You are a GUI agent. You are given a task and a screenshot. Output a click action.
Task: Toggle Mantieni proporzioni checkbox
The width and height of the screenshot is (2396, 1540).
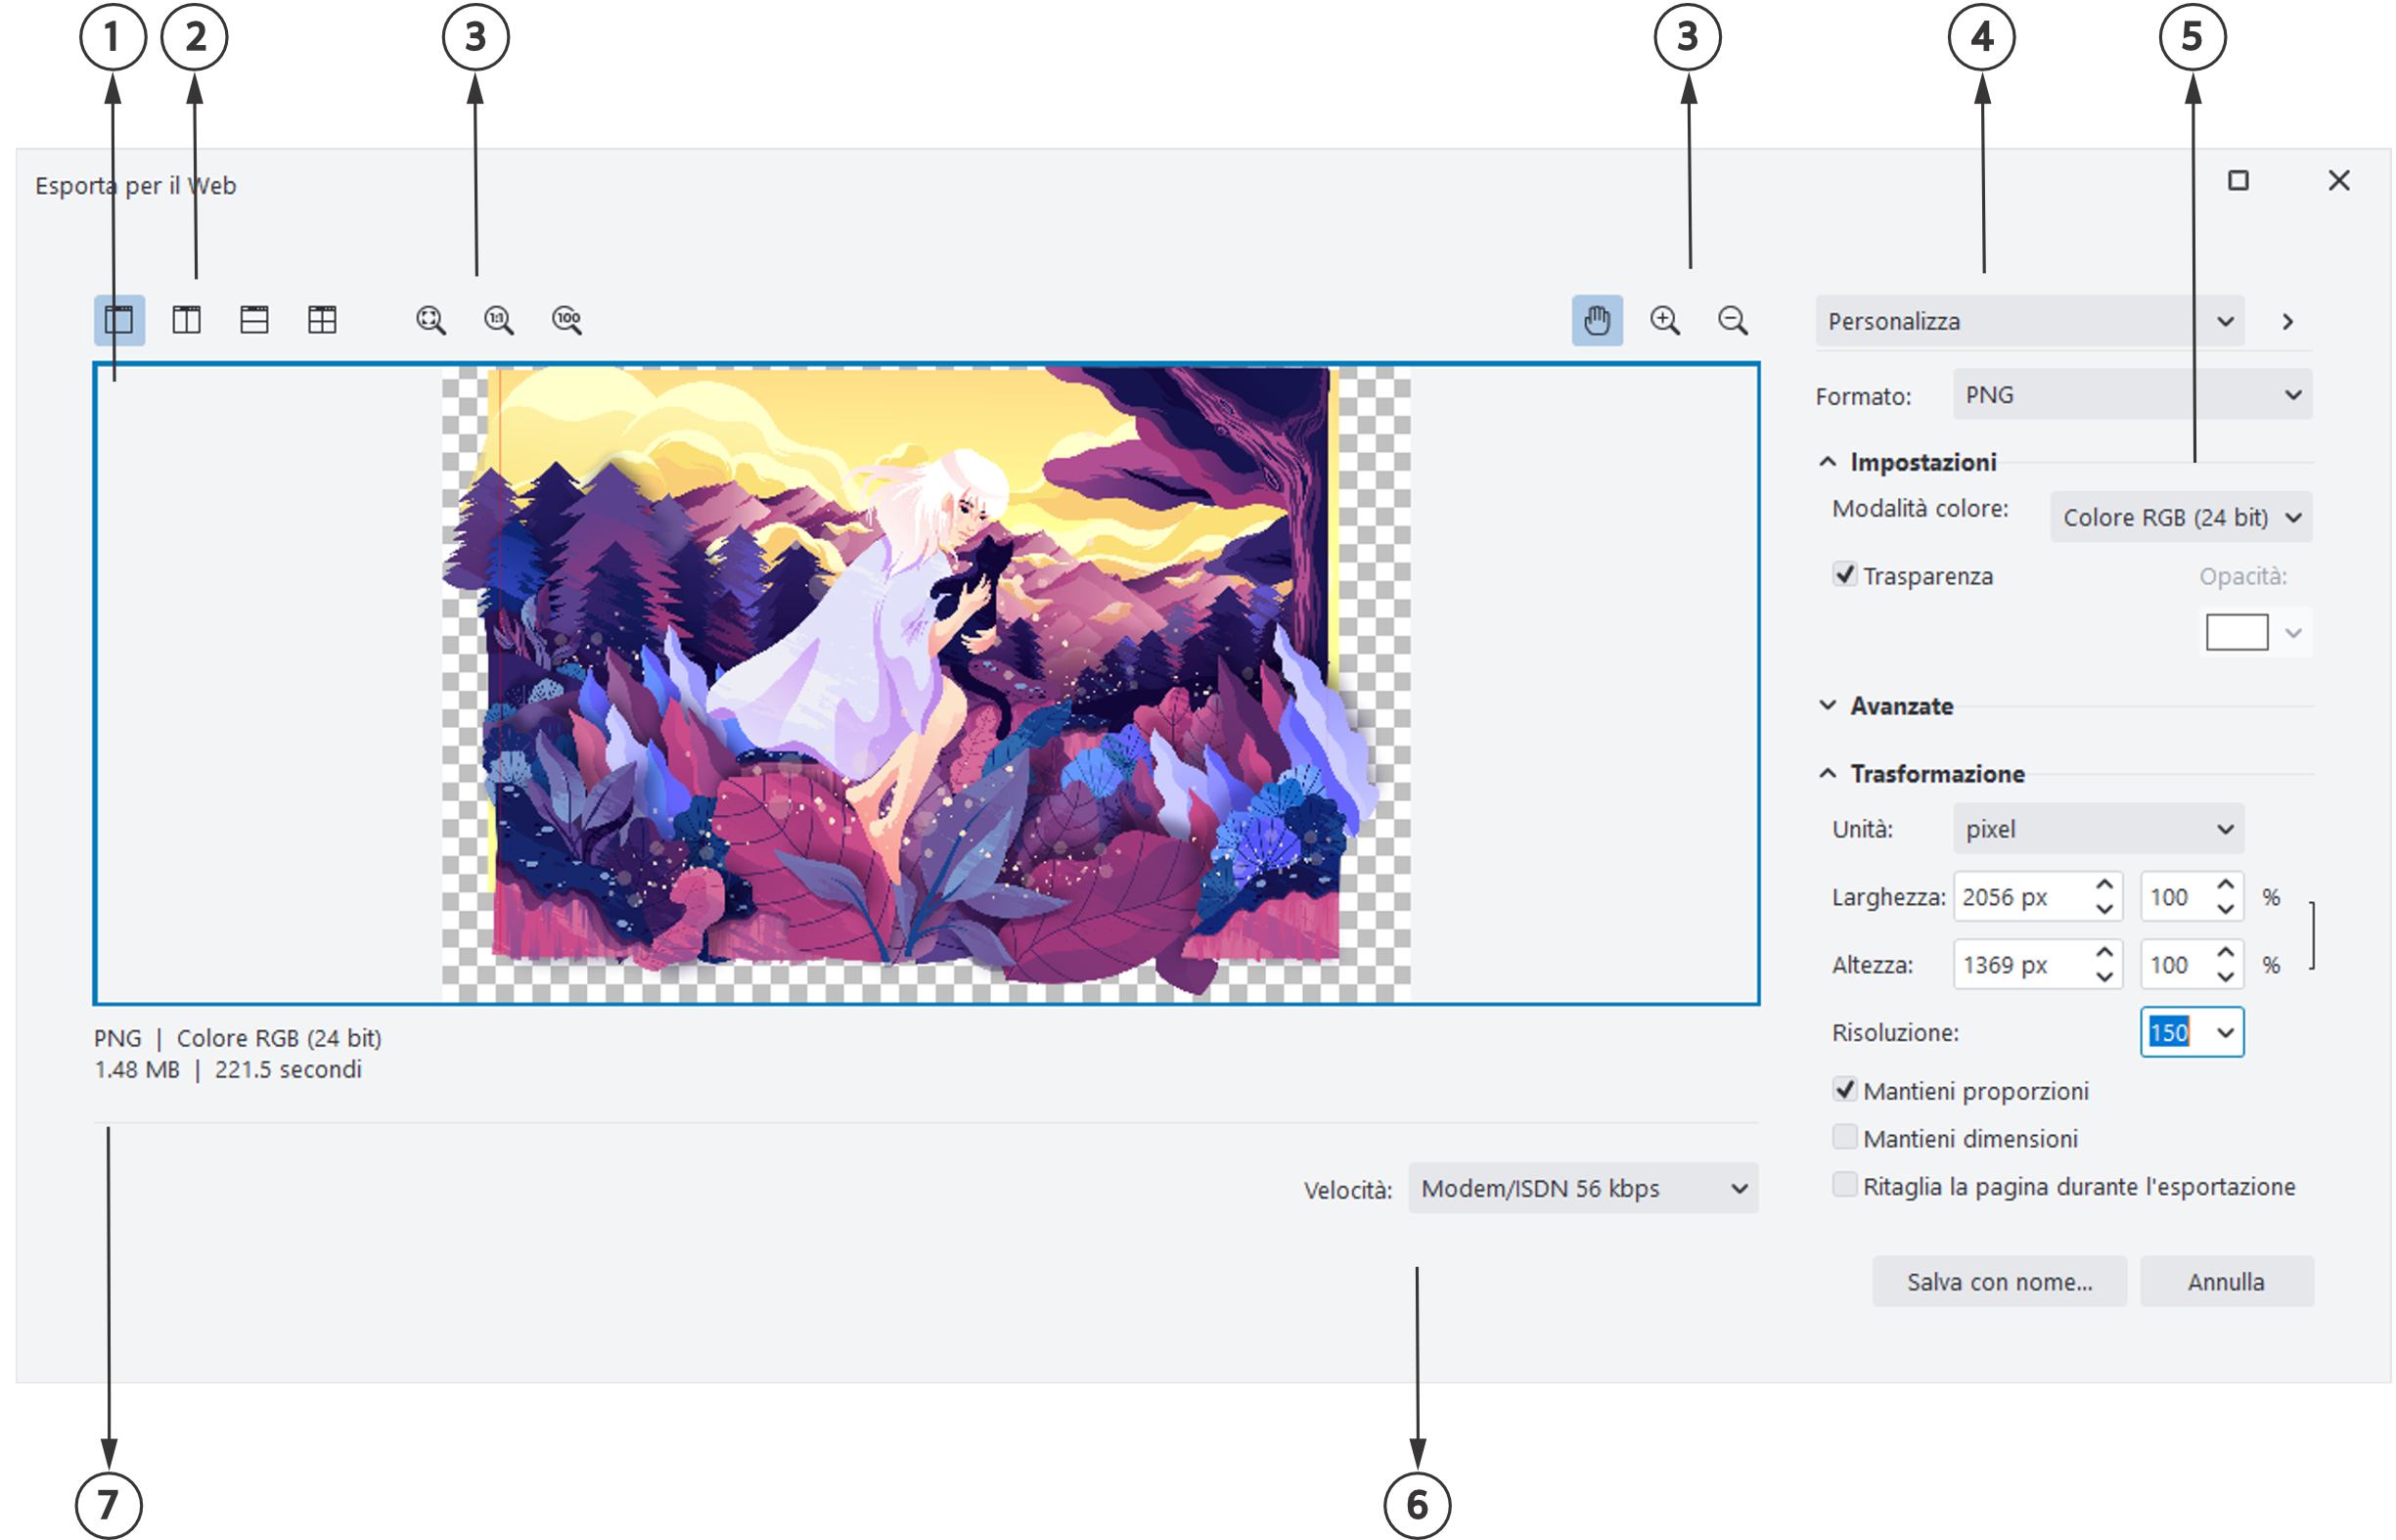tap(1845, 1090)
